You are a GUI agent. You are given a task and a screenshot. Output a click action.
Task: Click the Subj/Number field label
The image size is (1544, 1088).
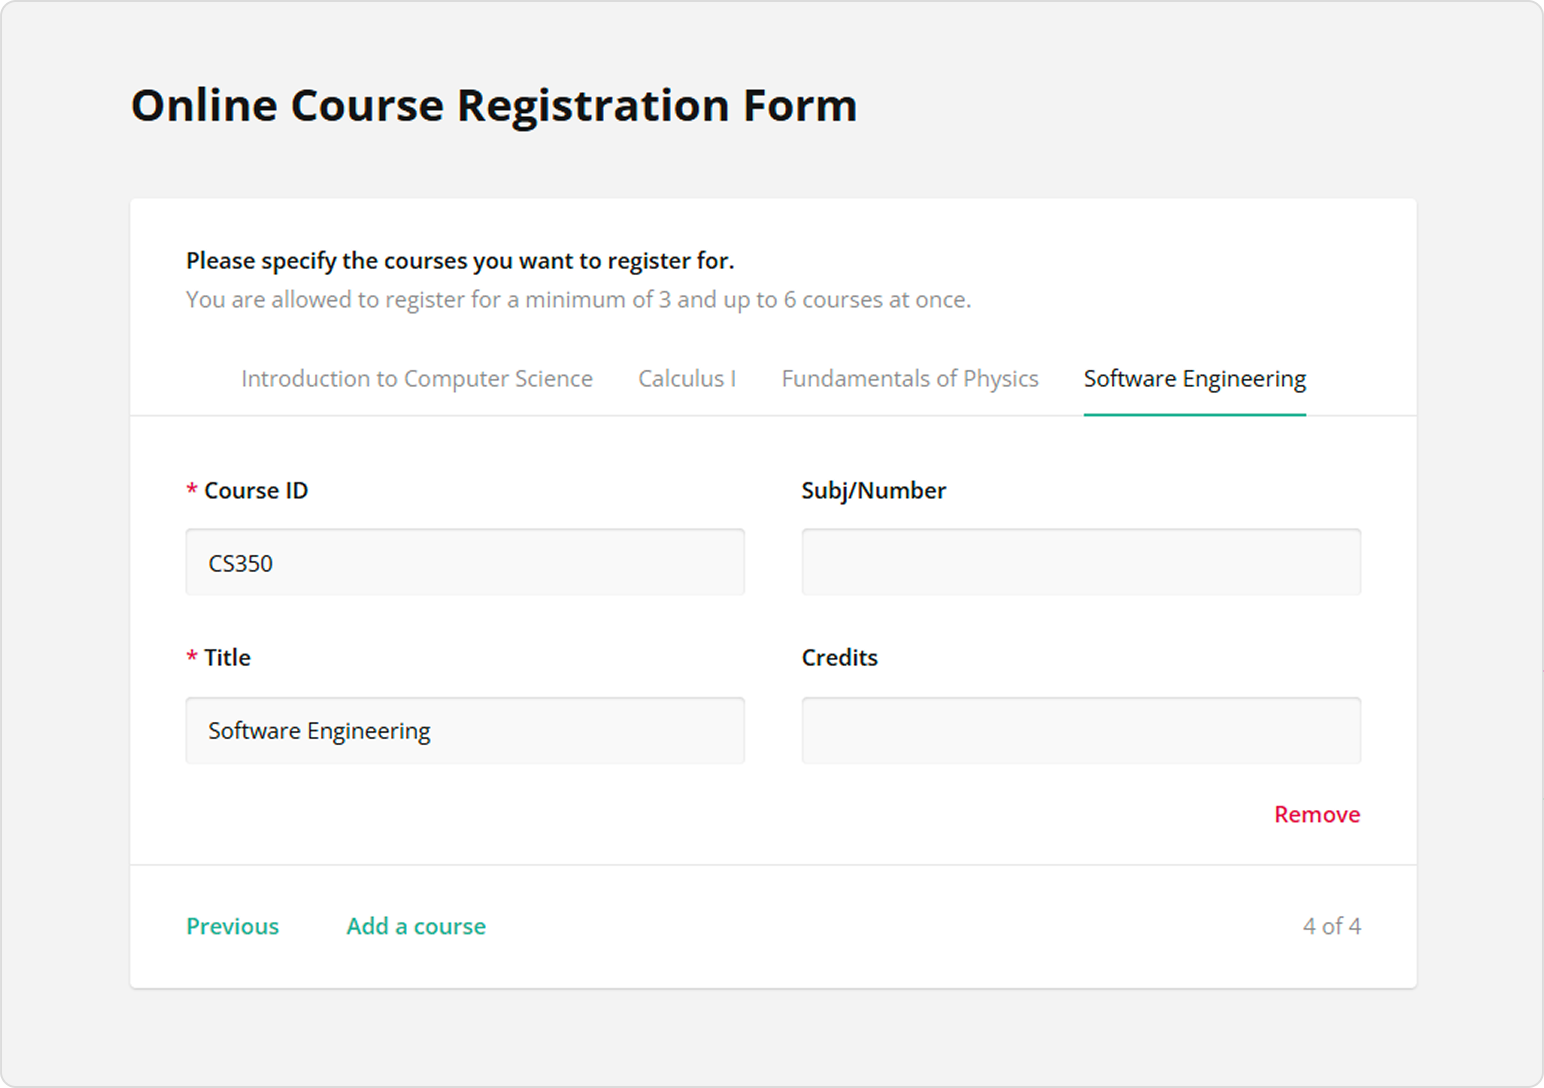point(873,491)
